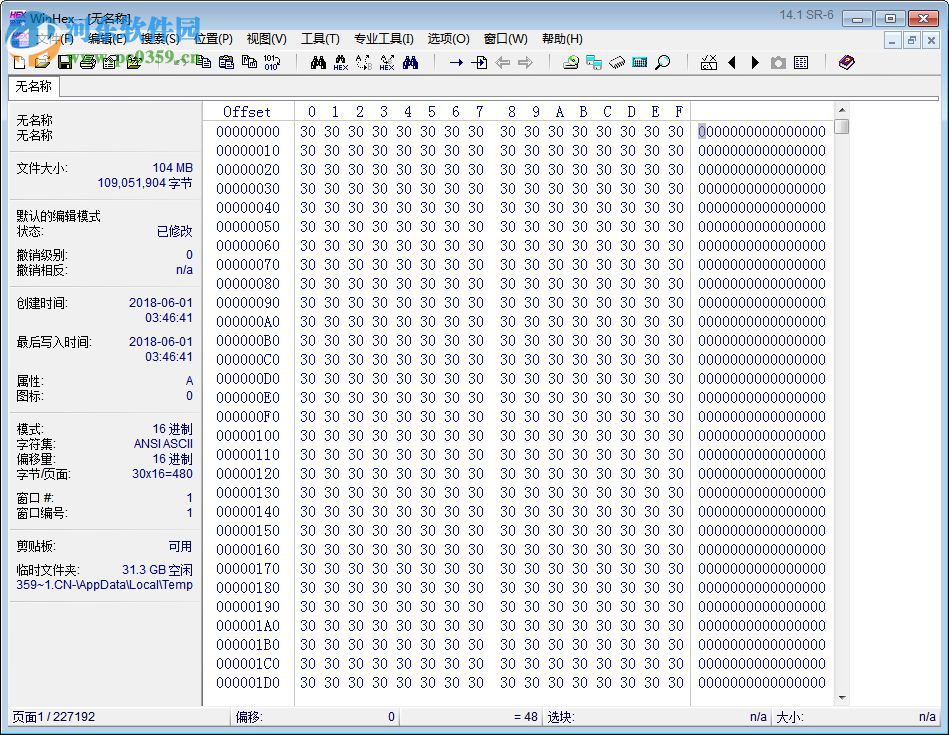Click the RAM editor chip icon

[617, 62]
